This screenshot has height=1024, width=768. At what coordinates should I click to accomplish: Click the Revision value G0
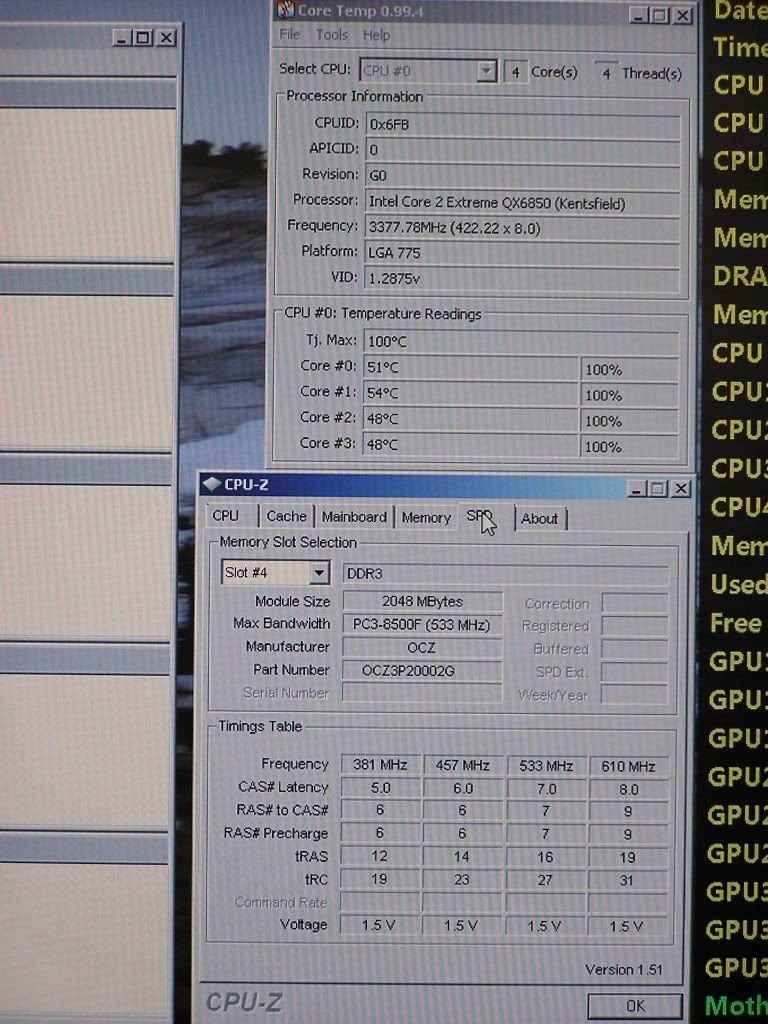(522, 176)
